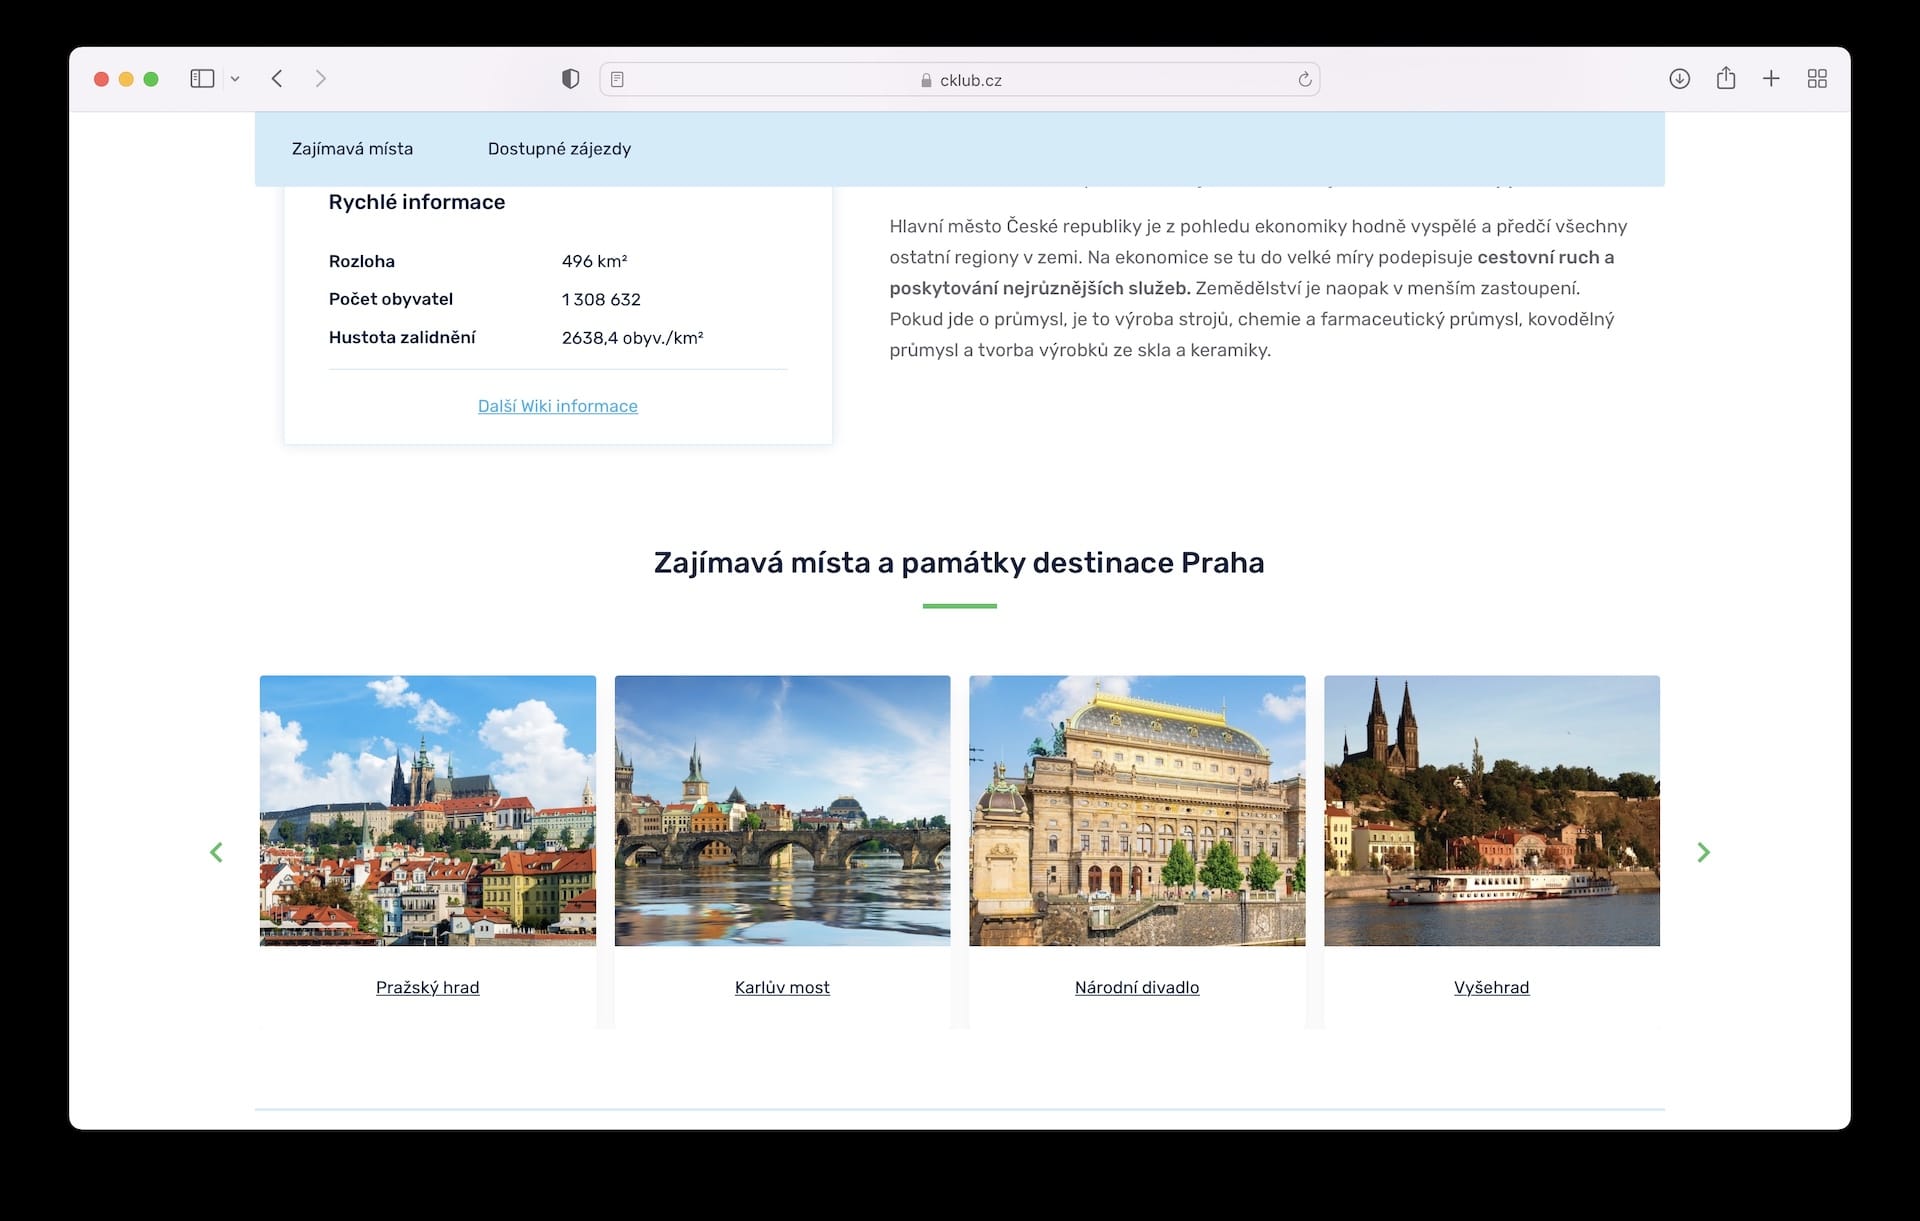Open the Vyšehrad link
Image resolution: width=1920 pixels, height=1221 pixels.
coord(1491,987)
